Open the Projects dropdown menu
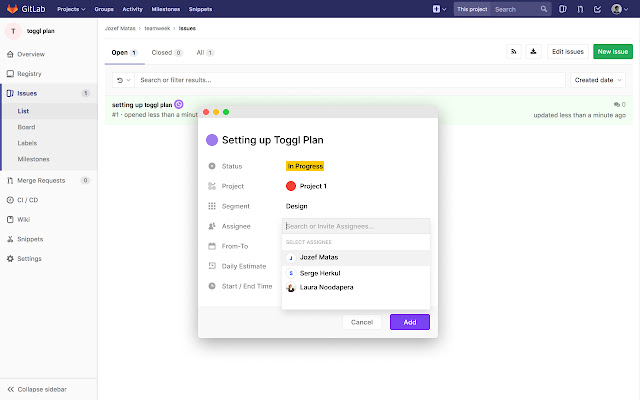This screenshot has height=400, width=640. 71,9
